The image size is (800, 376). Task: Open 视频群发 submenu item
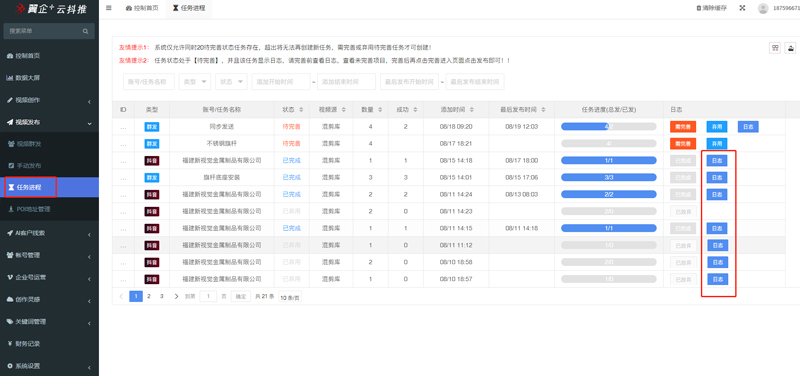click(x=49, y=144)
